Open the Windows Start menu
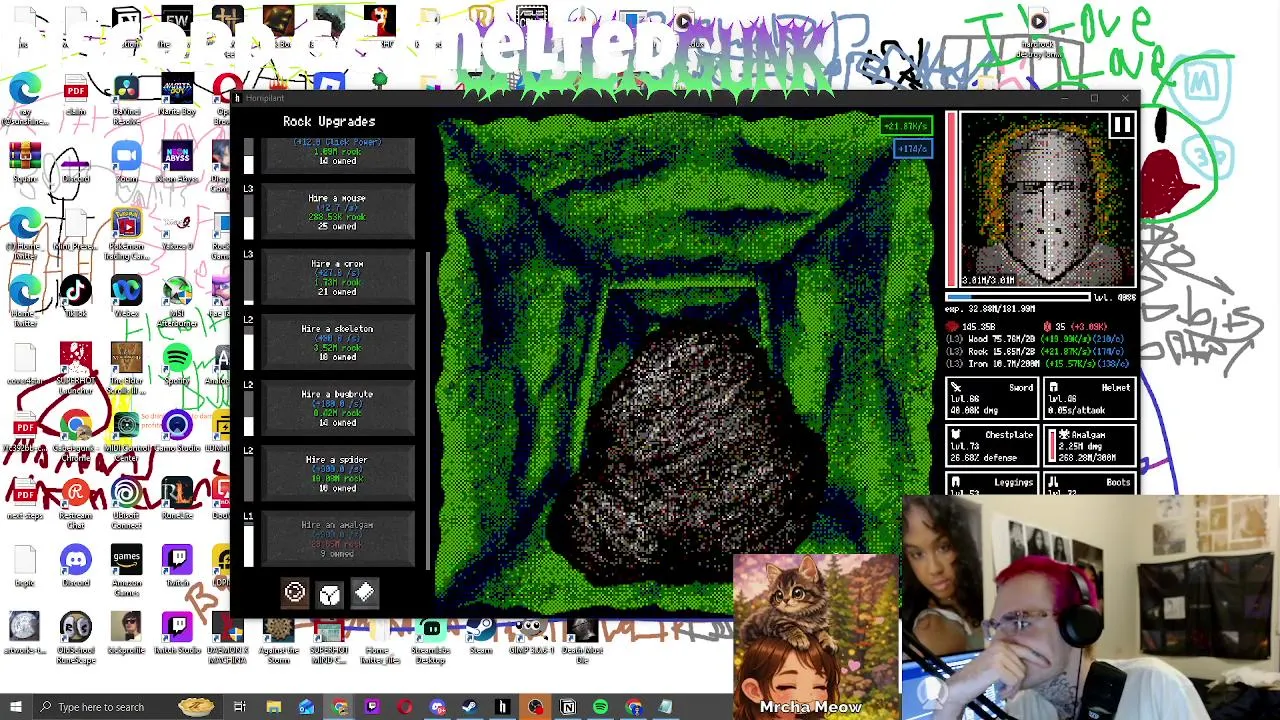This screenshot has height=720, width=1280. pyautogui.click(x=15, y=707)
